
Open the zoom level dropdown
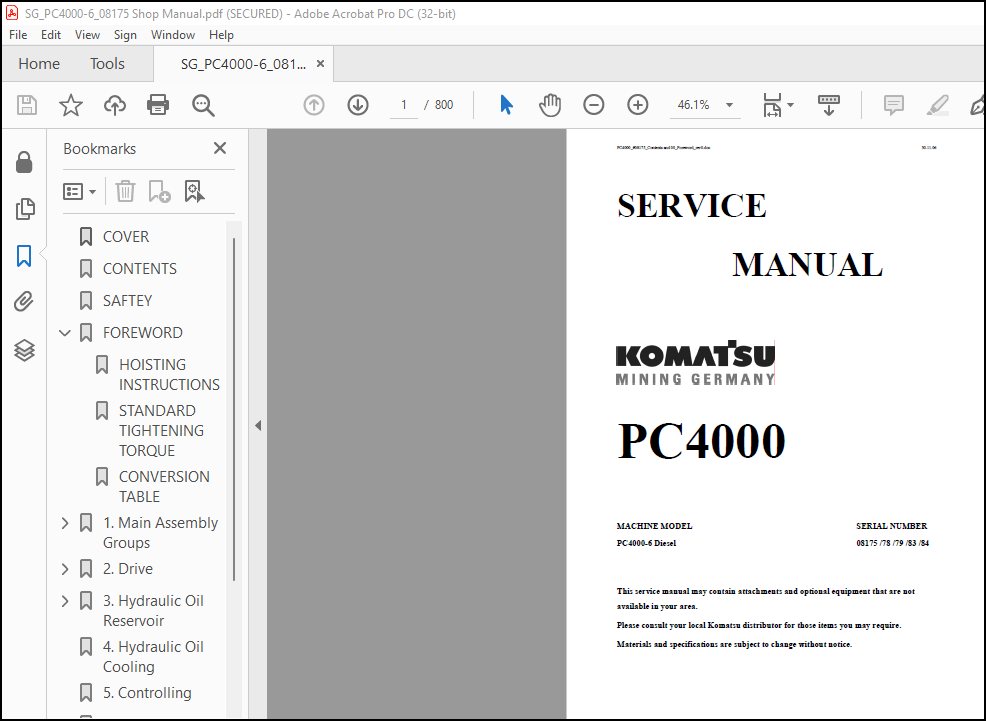pyautogui.click(x=729, y=105)
